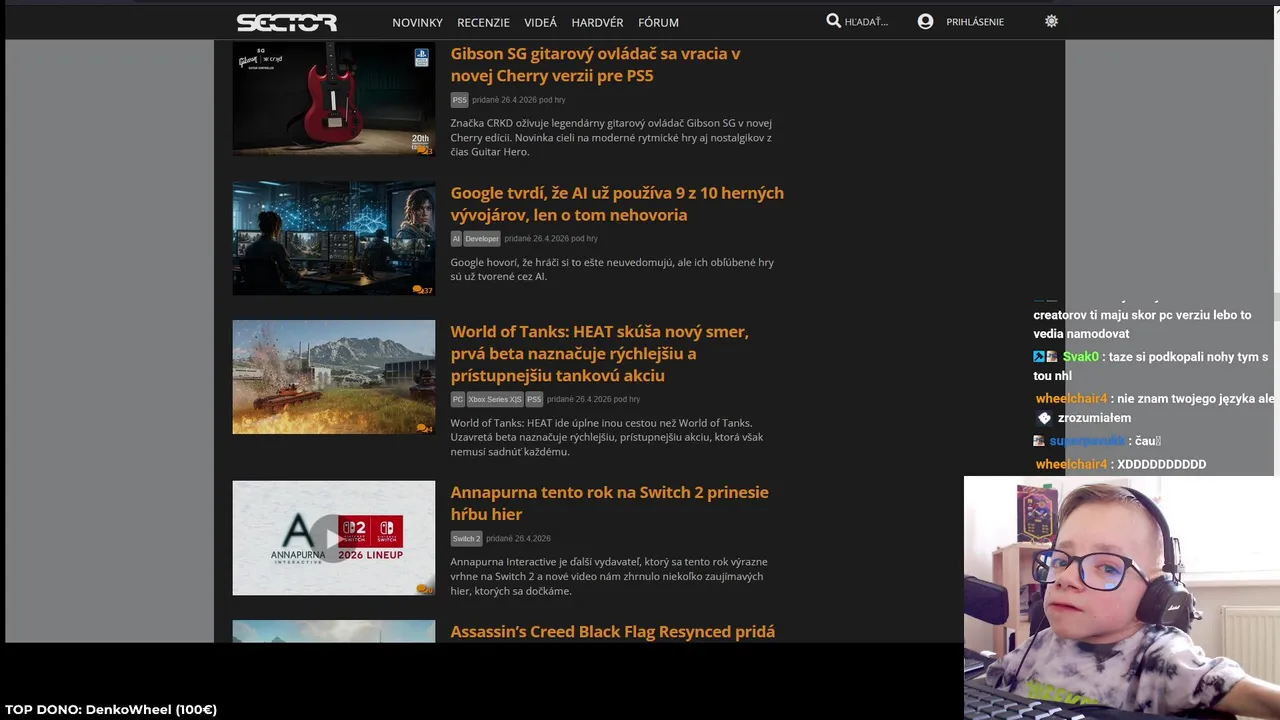Open Gibson SG gitarový ovládač article headline
Image resolution: width=1280 pixels, height=720 pixels.
tap(595, 64)
